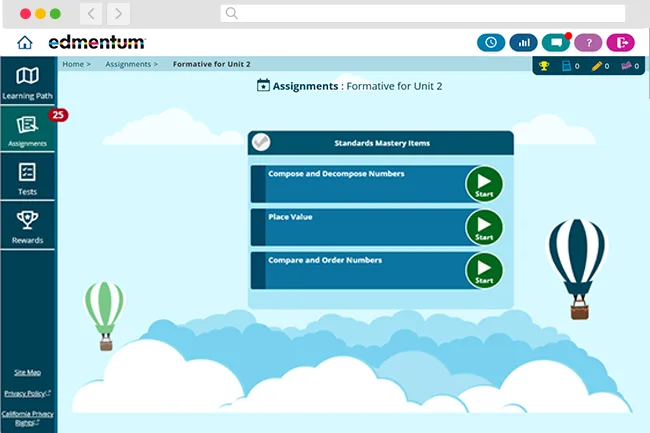
Task: Open the question mark help icon
Action: pyautogui.click(x=588, y=42)
